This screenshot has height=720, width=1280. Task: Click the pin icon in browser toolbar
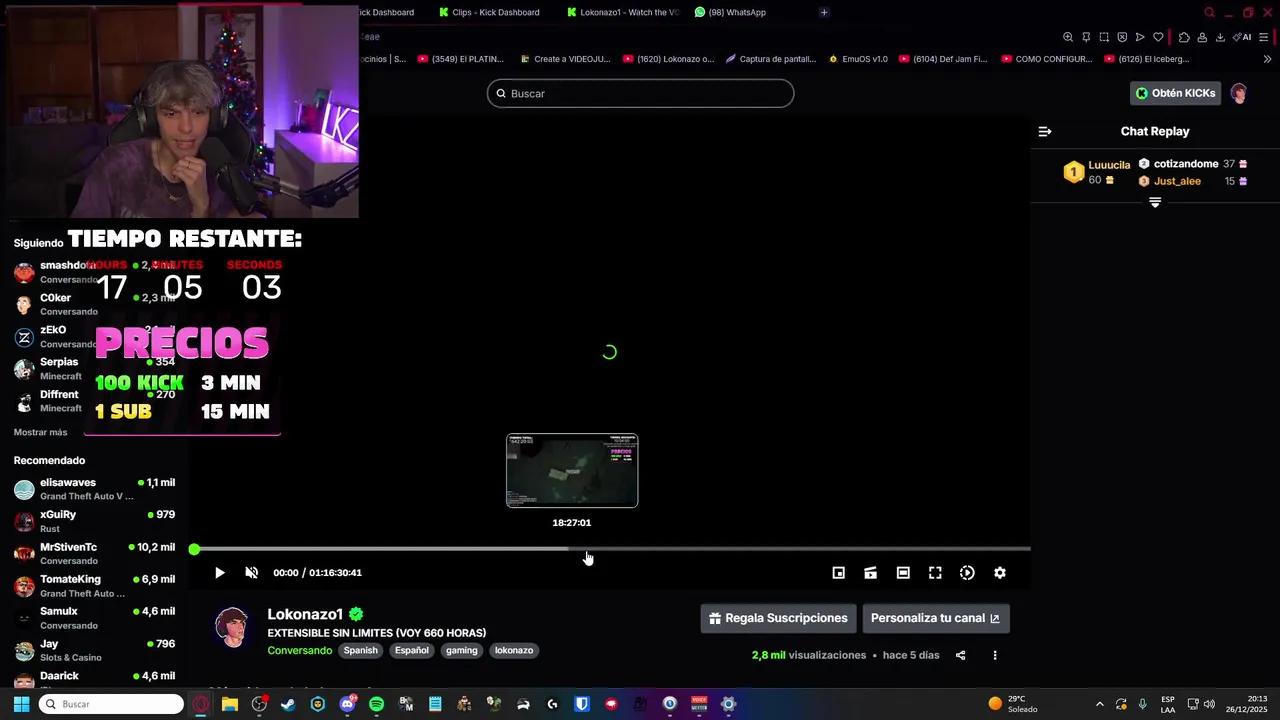(1086, 37)
